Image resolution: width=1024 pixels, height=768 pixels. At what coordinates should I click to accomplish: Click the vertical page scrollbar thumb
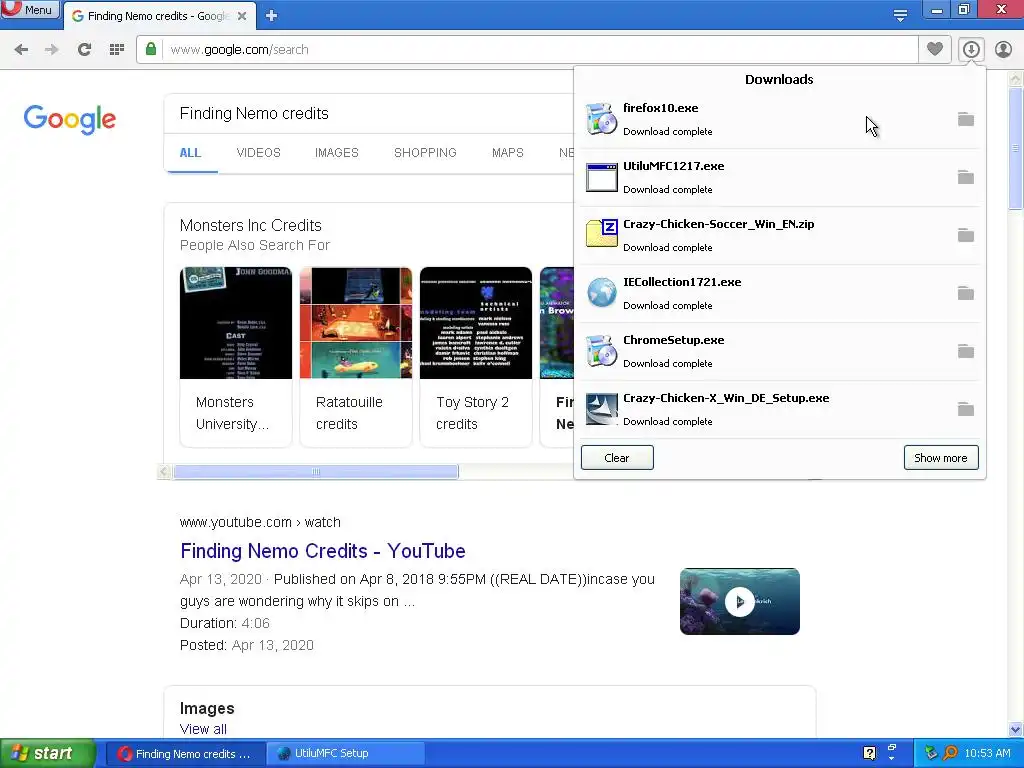pyautogui.click(x=1016, y=149)
